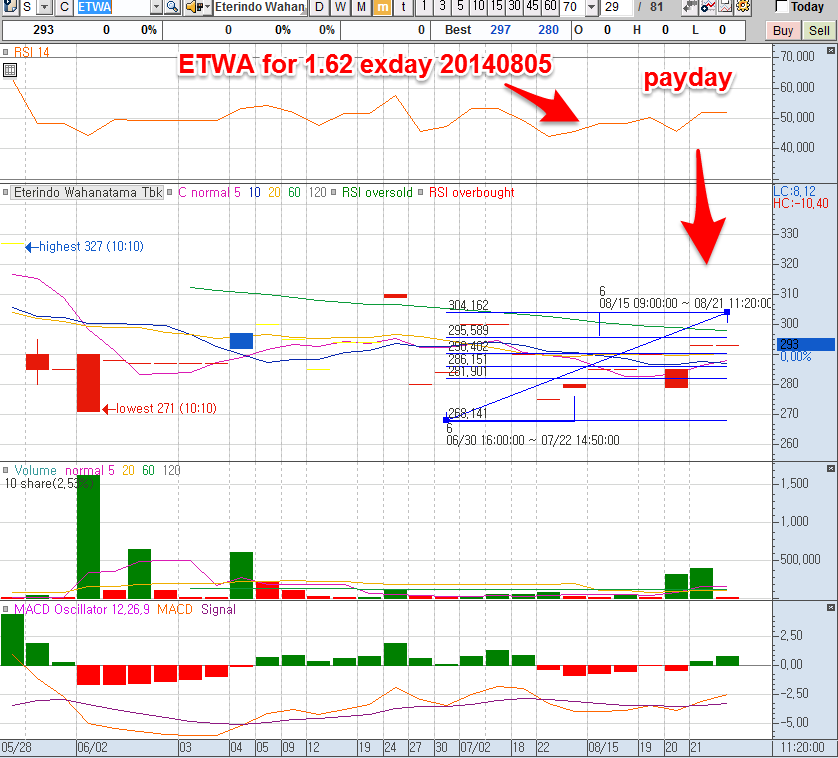
Task: Expand the 70 interval dropdown arrow
Action: coord(591,7)
